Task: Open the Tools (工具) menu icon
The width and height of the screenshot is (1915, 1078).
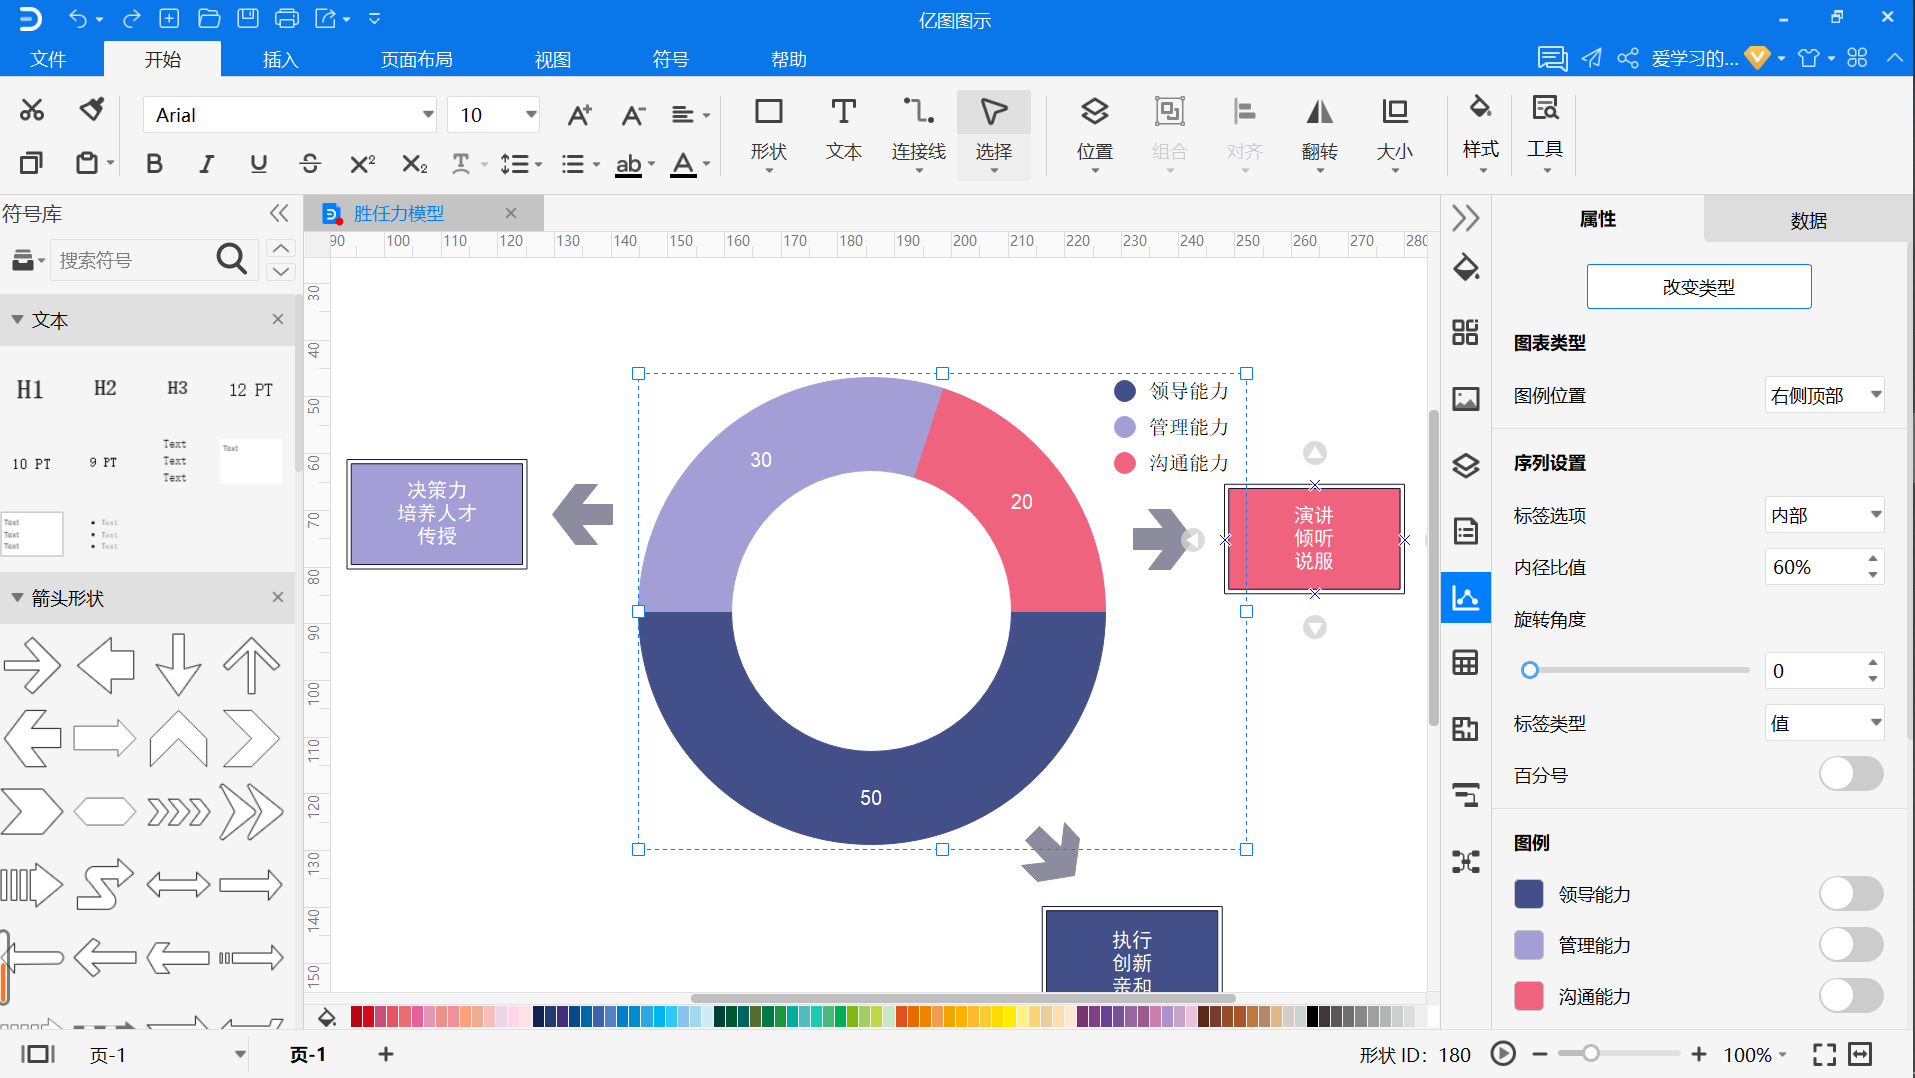Action: tap(1545, 132)
